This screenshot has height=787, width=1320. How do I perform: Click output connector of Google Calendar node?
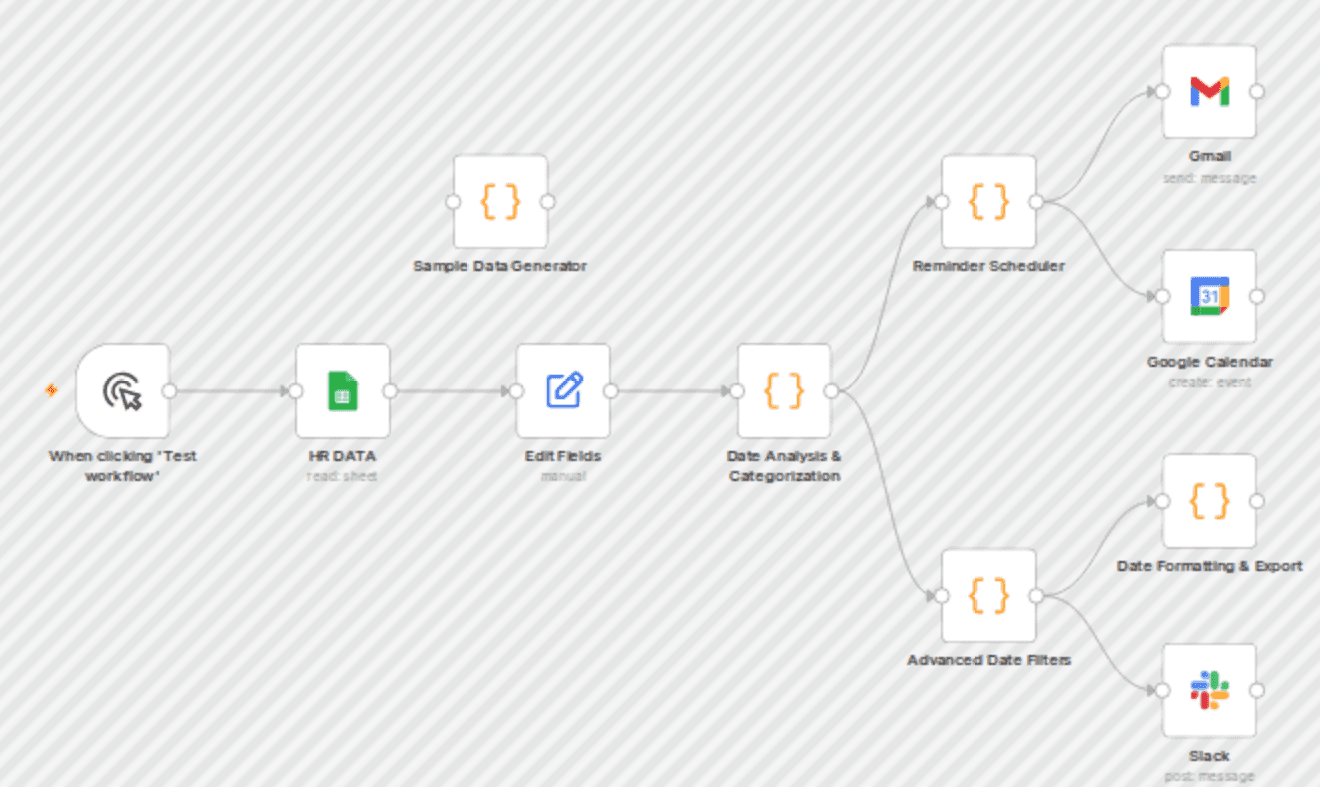pos(1257,296)
